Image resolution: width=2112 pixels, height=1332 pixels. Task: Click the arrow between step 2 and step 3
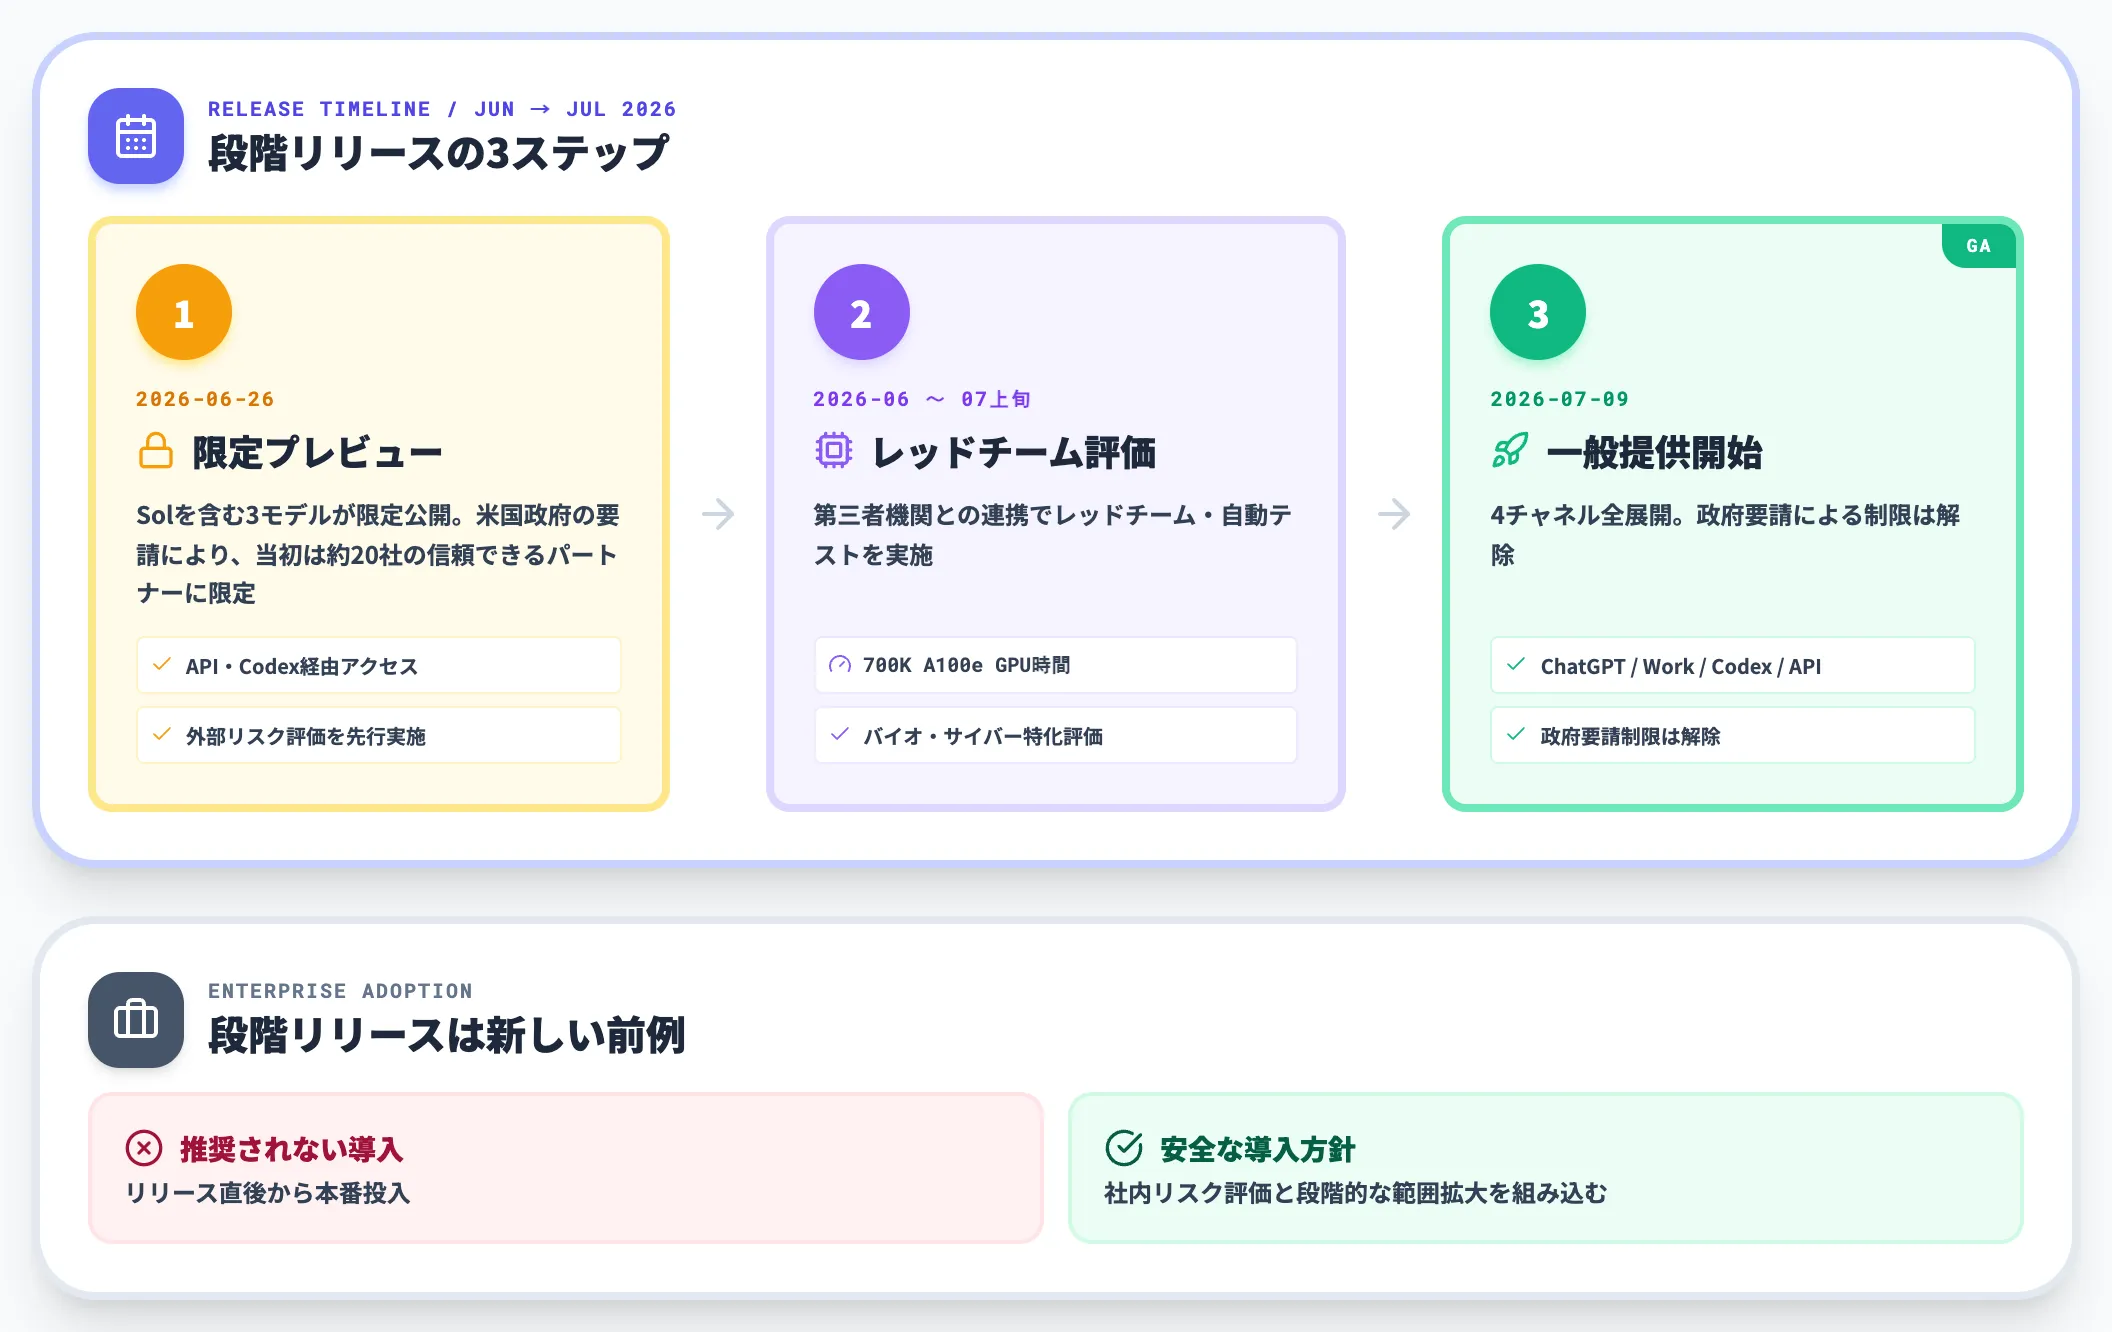(1394, 514)
